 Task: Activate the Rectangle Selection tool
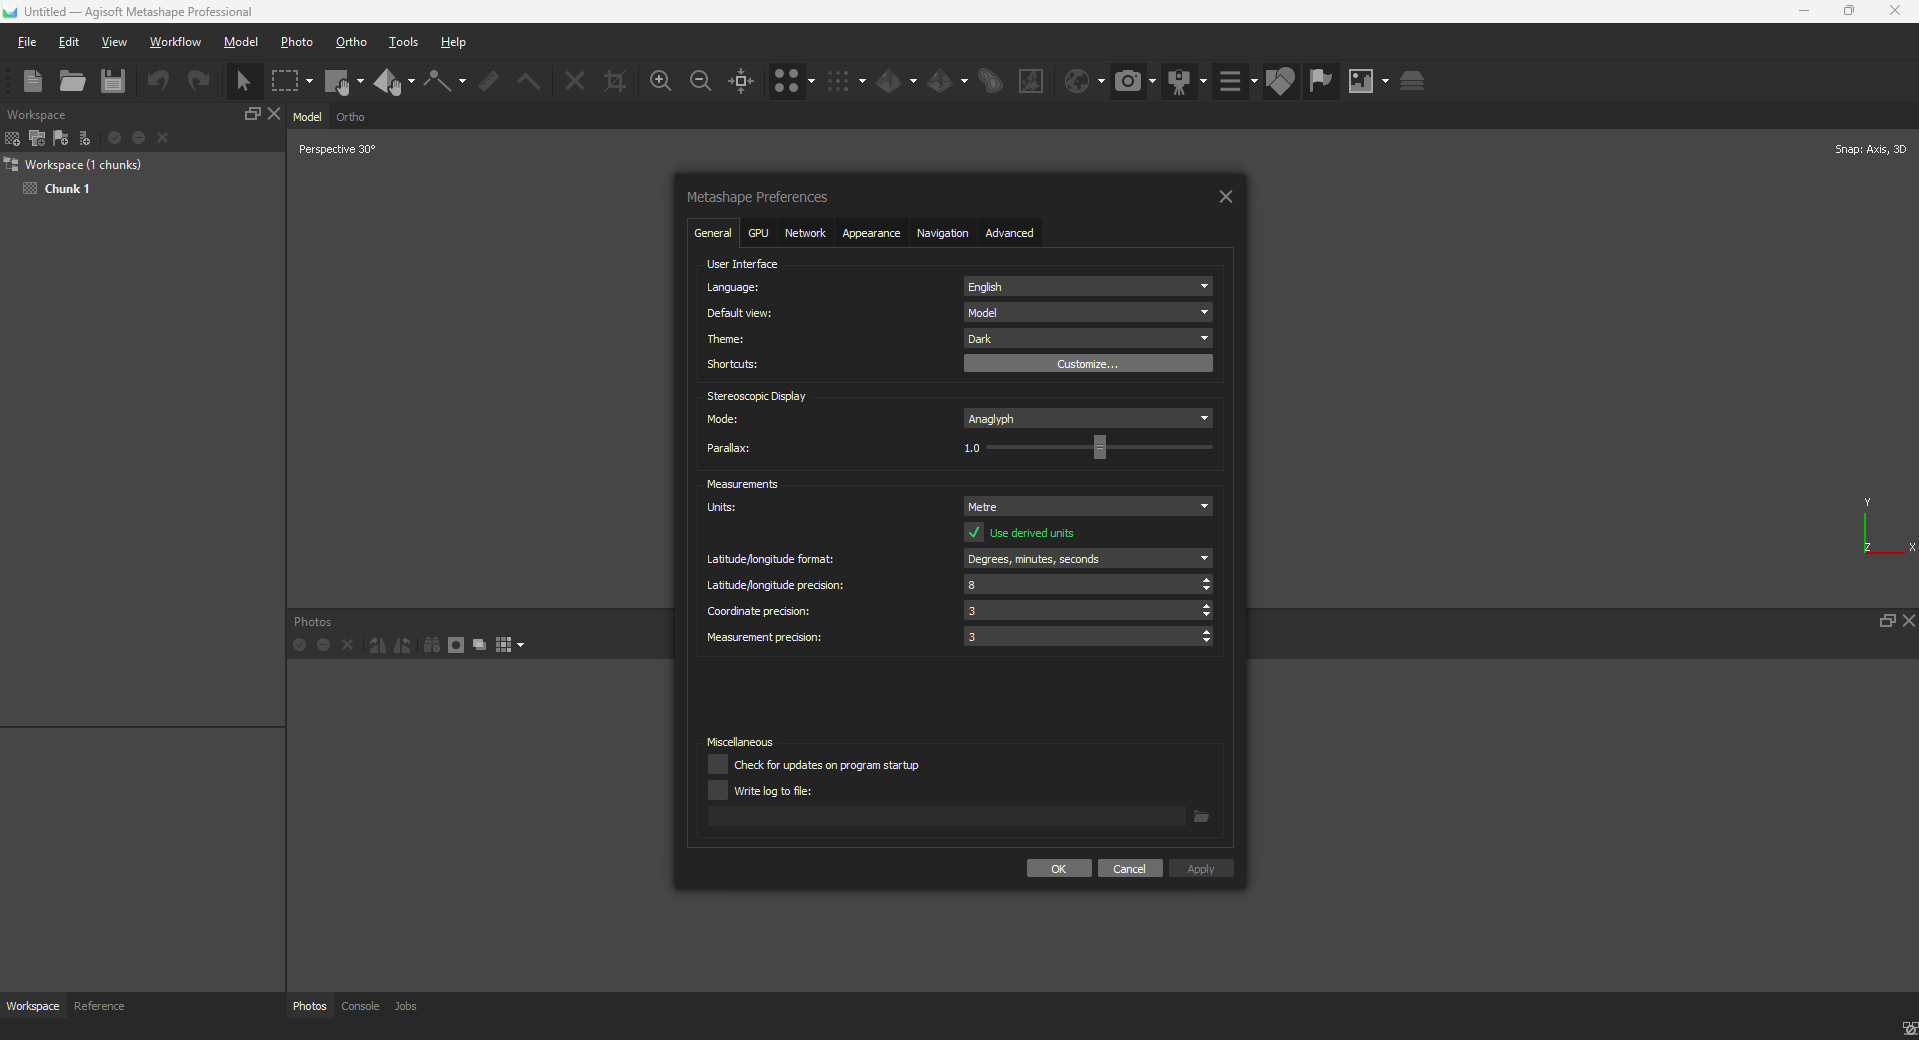click(x=285, y=81)
